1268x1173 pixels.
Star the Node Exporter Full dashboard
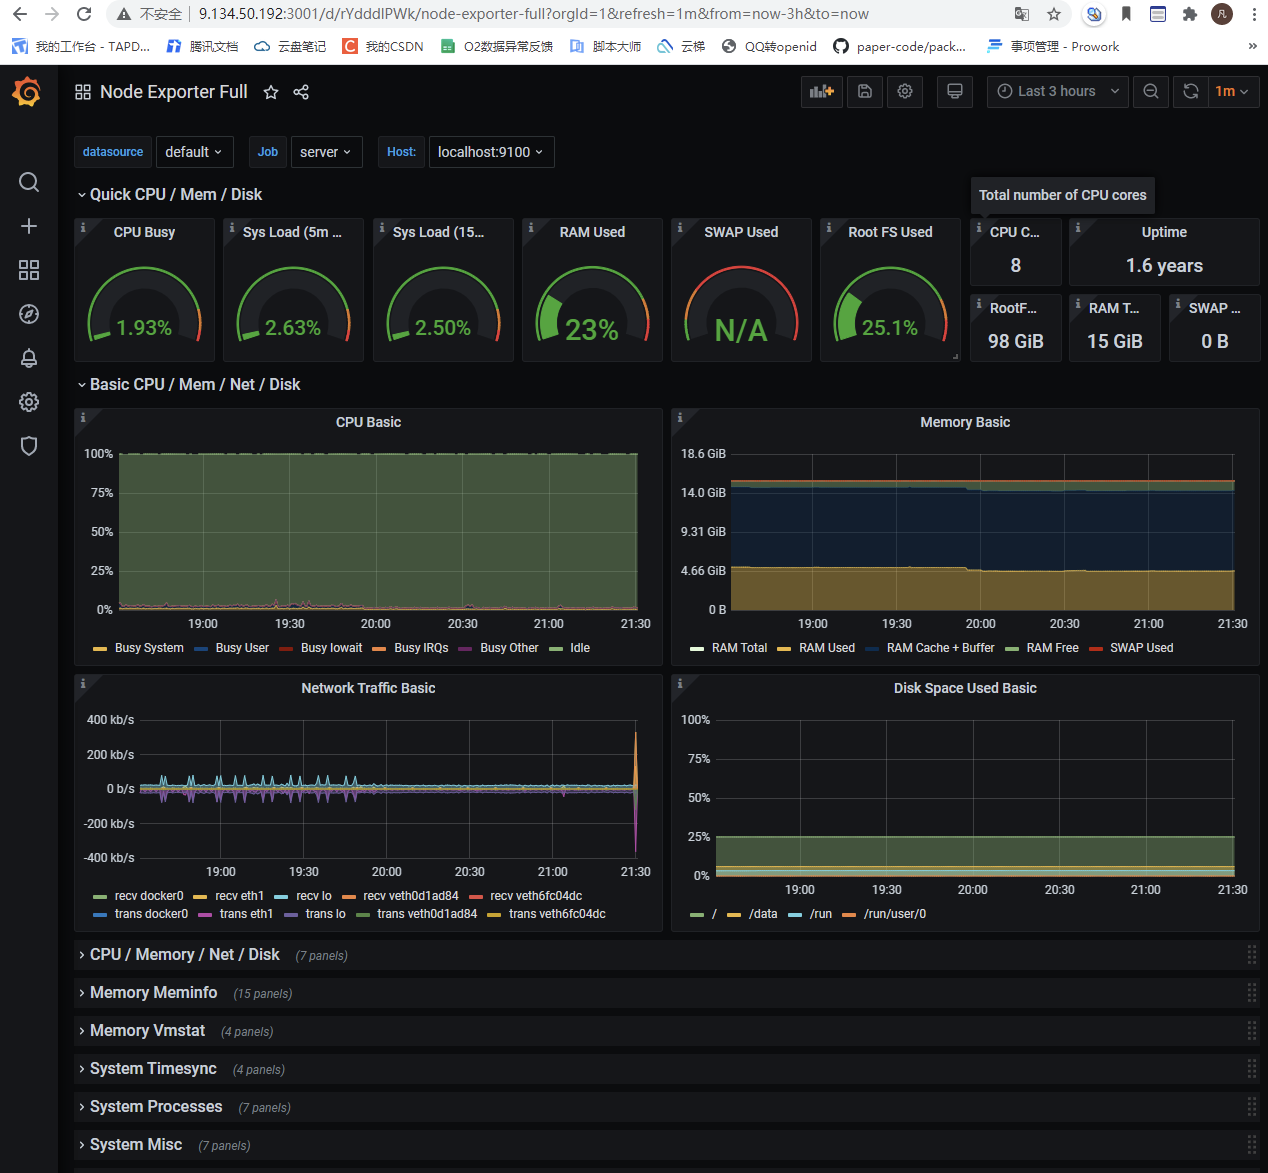(x=271, y=92)
